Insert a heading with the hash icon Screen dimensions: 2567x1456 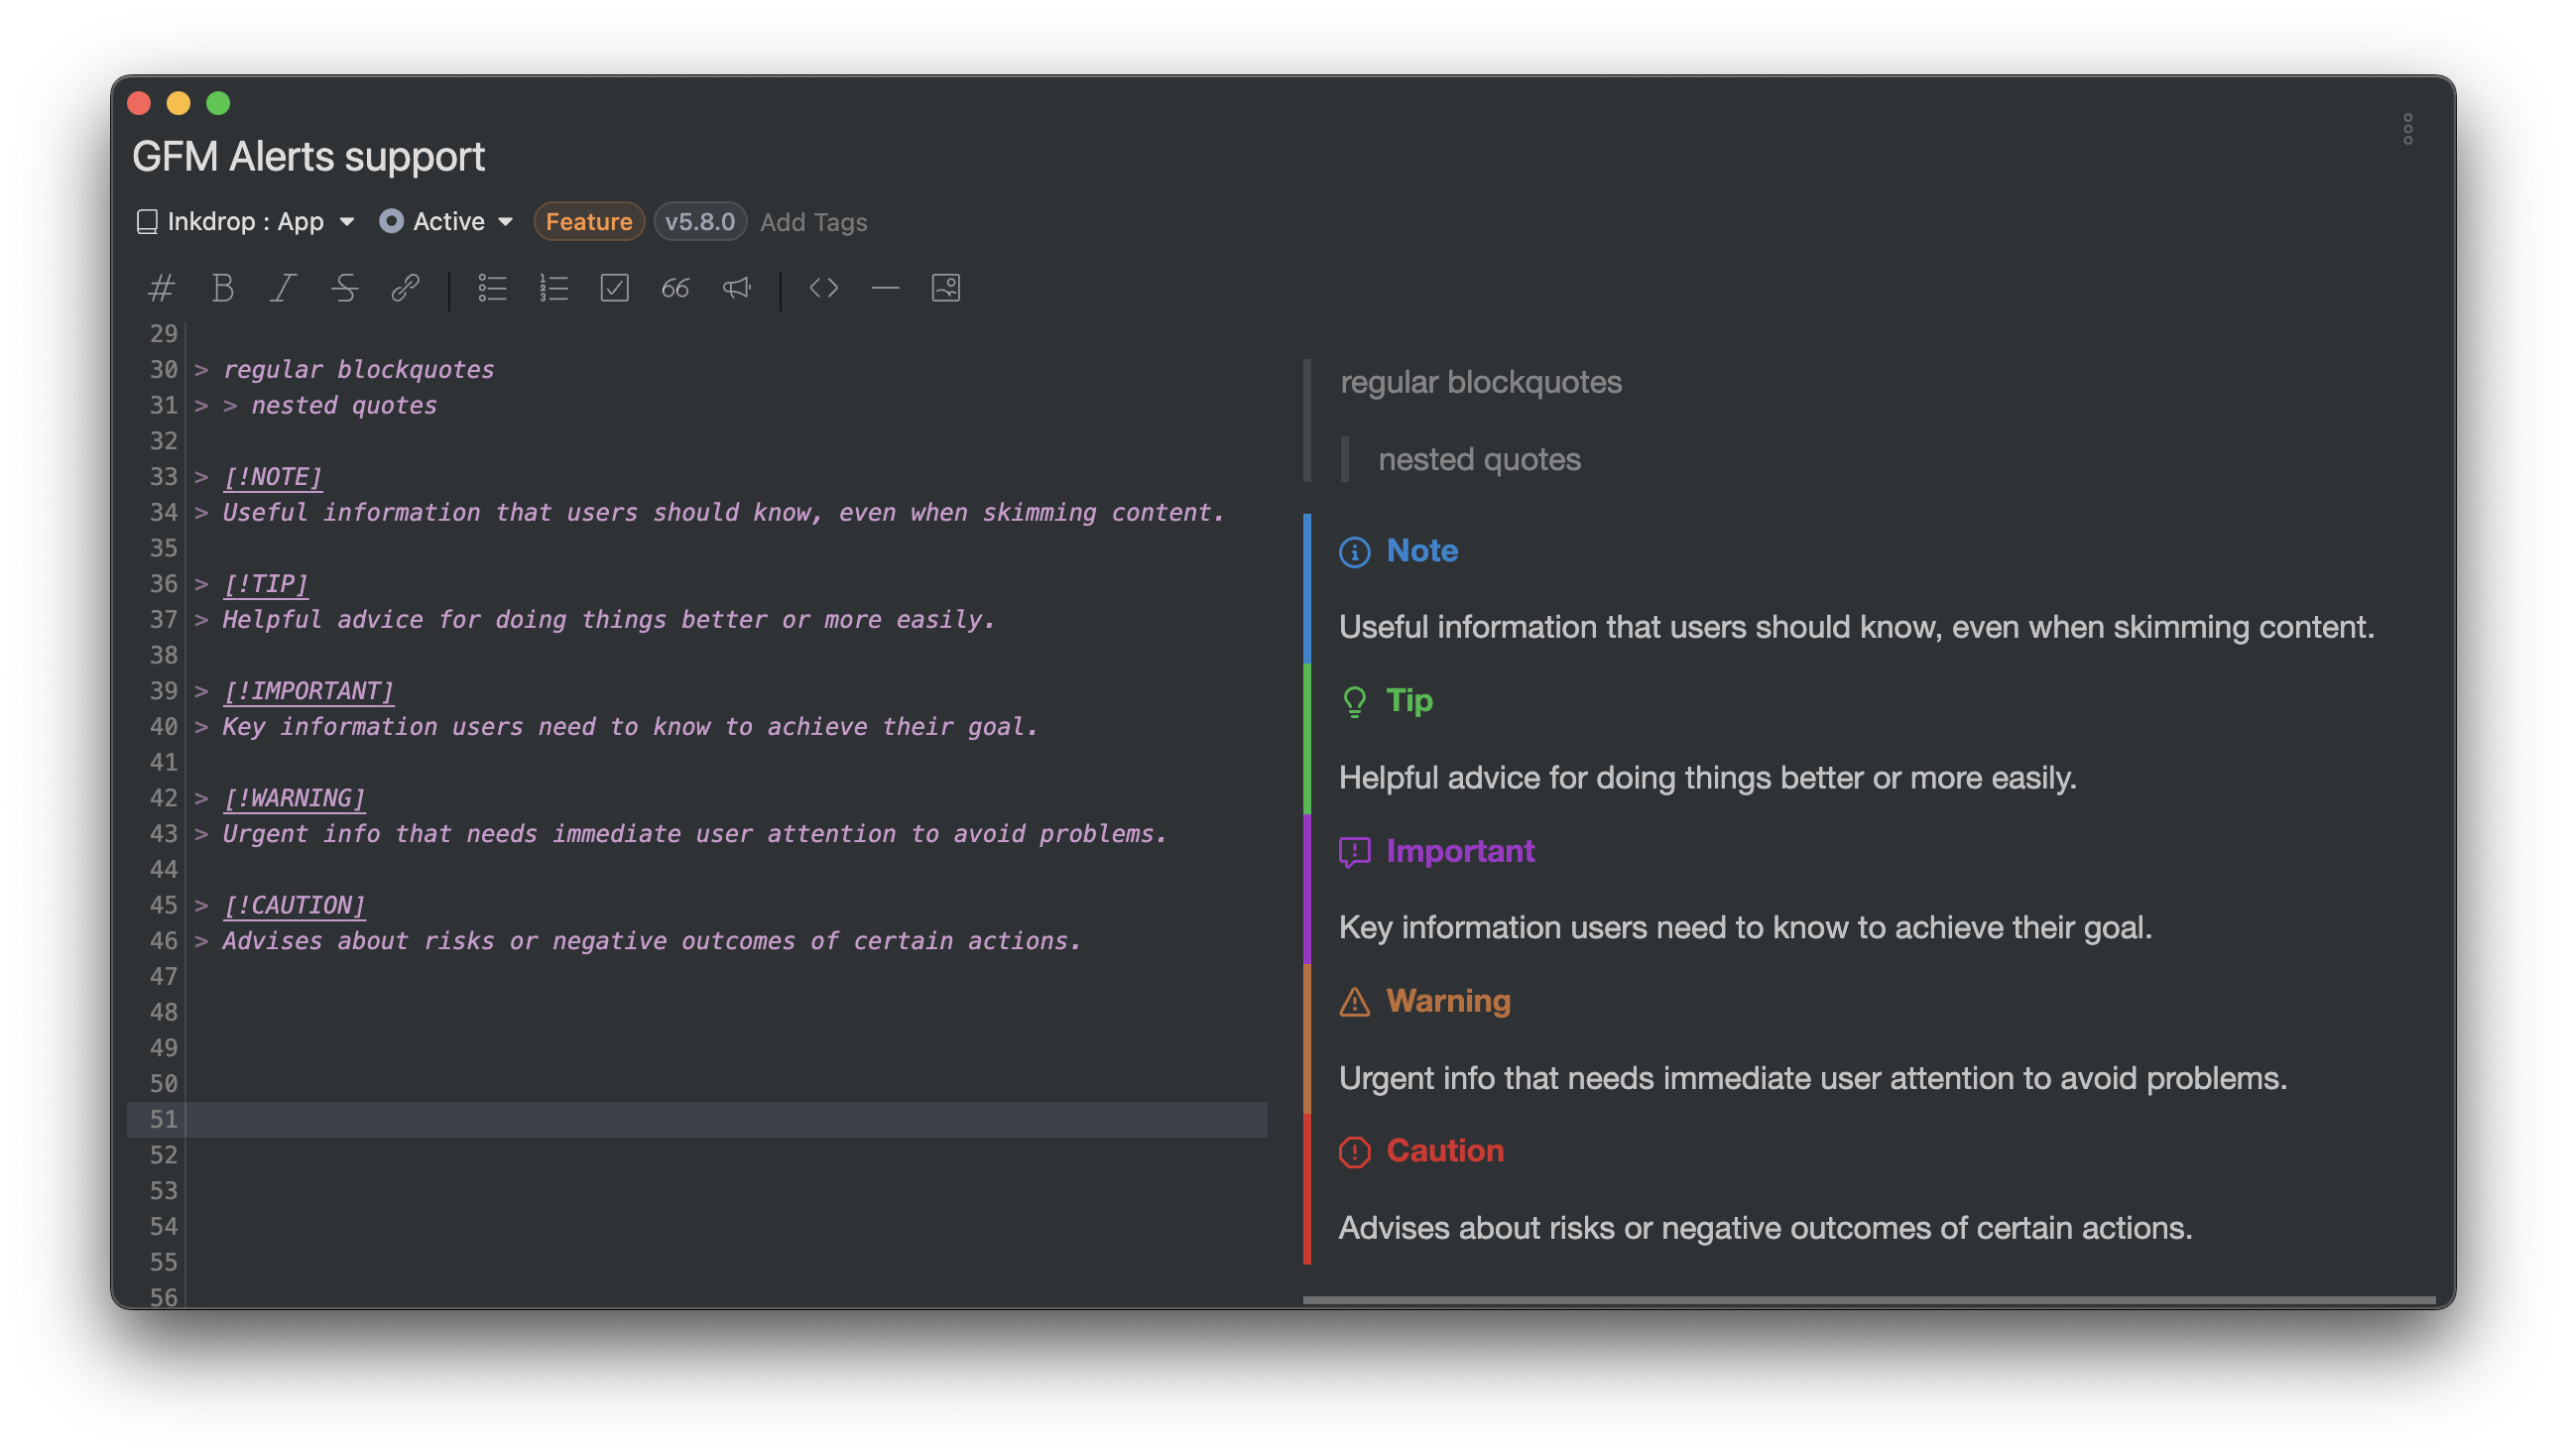click(161, 288)
